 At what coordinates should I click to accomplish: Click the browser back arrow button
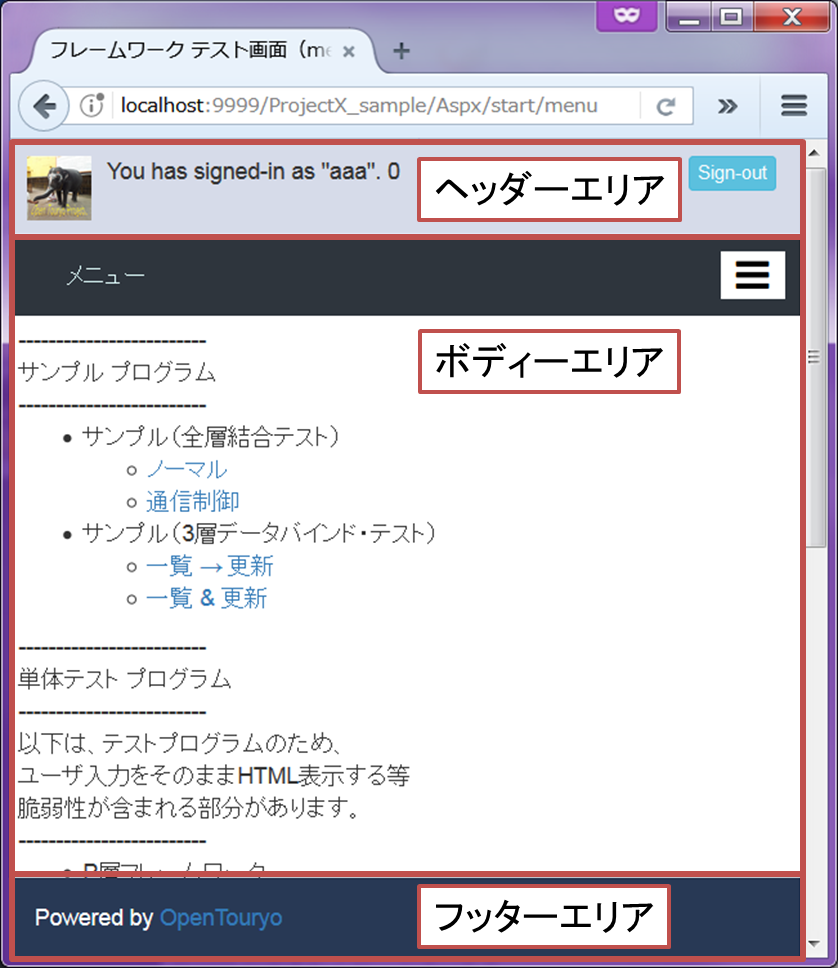[42, 106]
